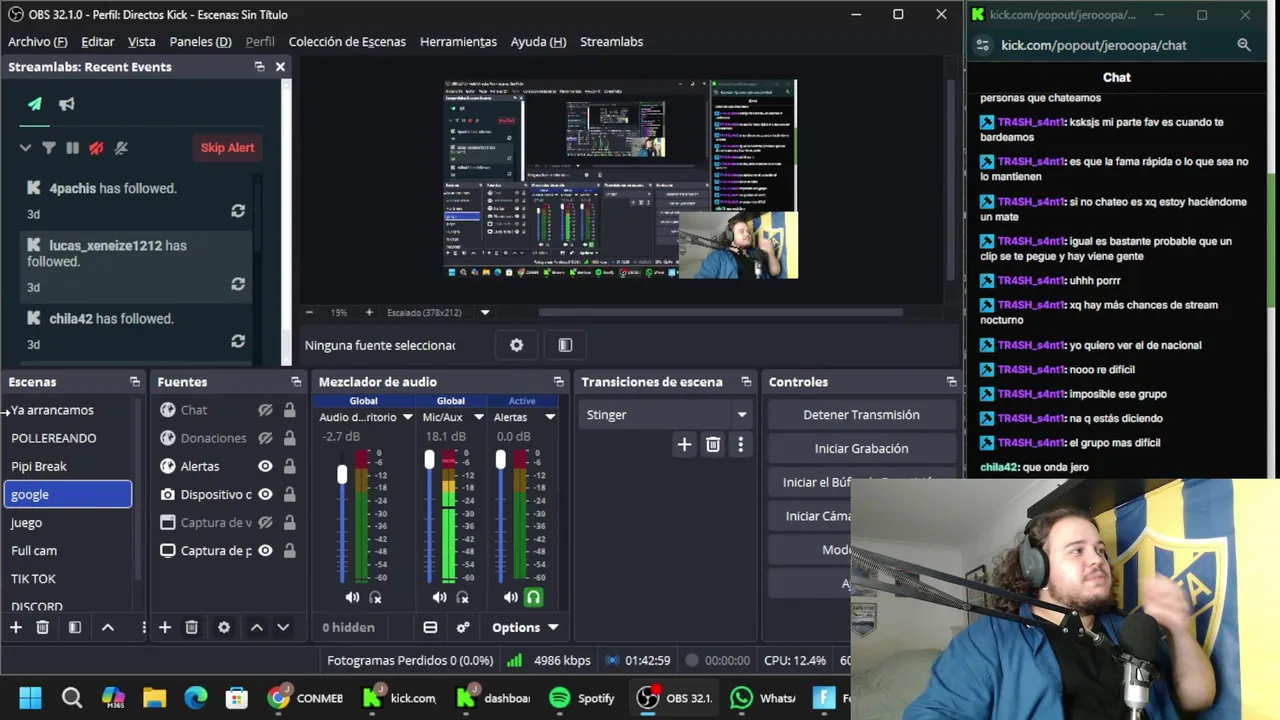
Task: Expand the Mic/Aux mixer dropdown arrow
Action: click(478, 417)
